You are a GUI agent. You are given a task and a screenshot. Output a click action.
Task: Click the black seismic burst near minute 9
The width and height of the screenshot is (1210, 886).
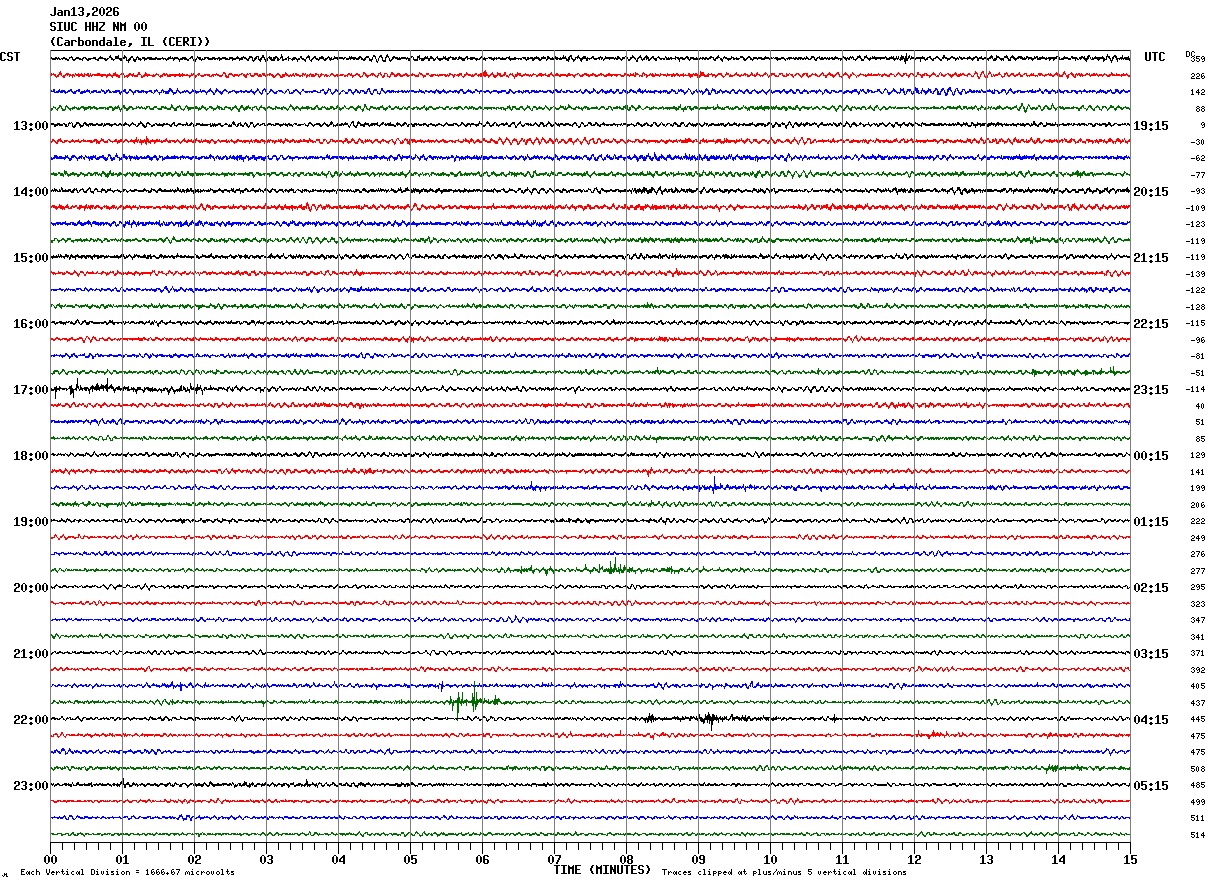tap(710, 718)
